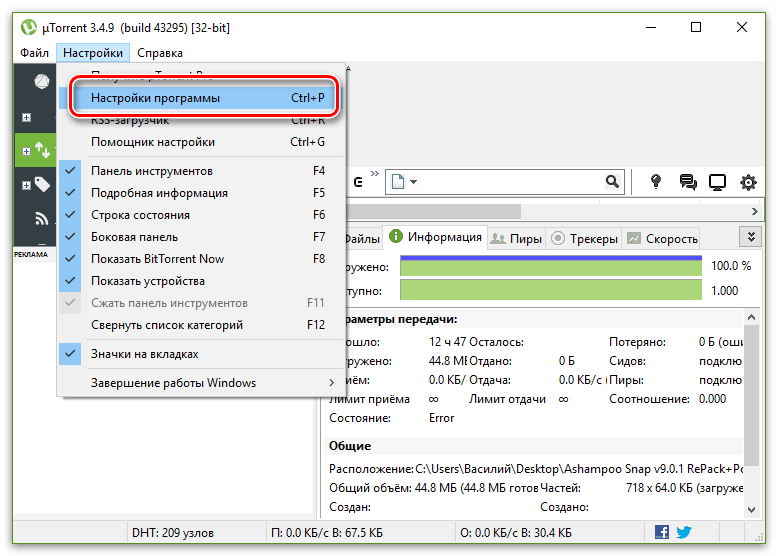778x556 pixels.
Task: Select Свернуть список категорий menu entry
Action: click(201, 325)
